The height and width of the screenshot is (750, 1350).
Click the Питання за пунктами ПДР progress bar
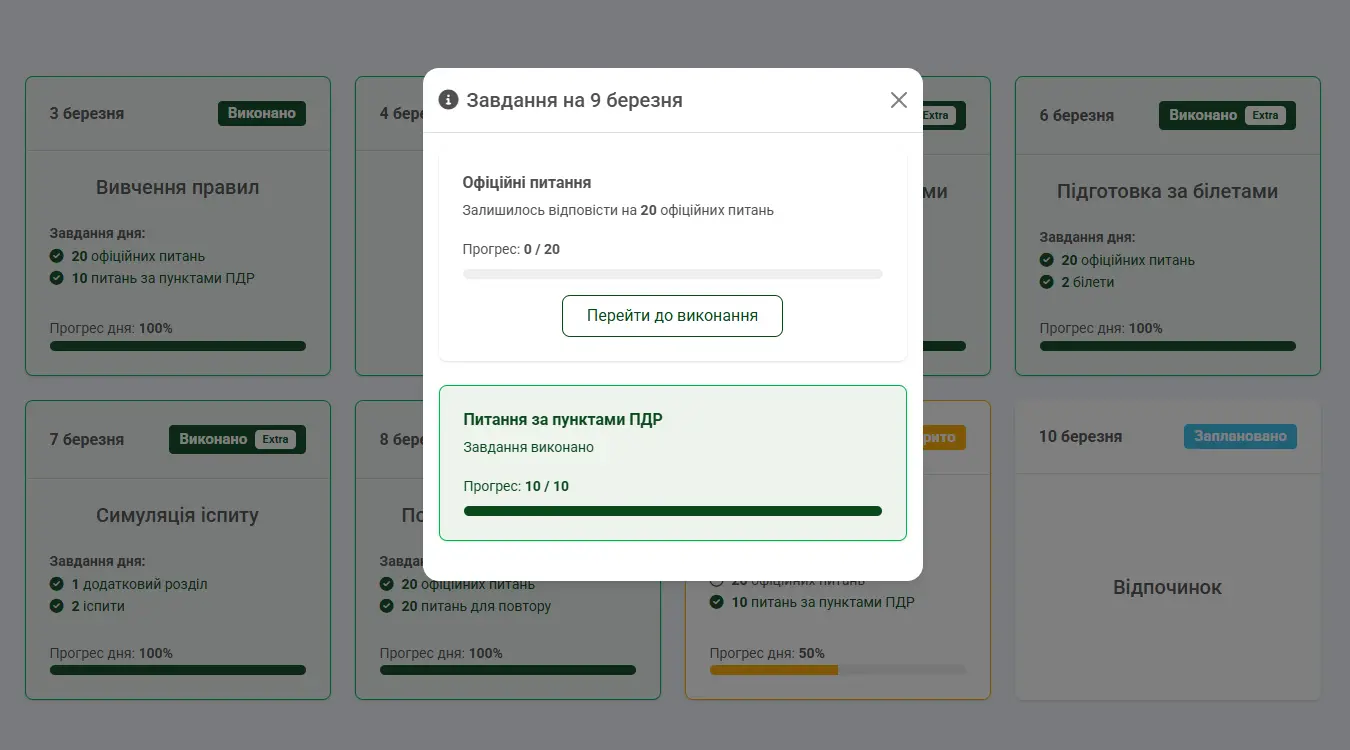[x=672, y=511]
